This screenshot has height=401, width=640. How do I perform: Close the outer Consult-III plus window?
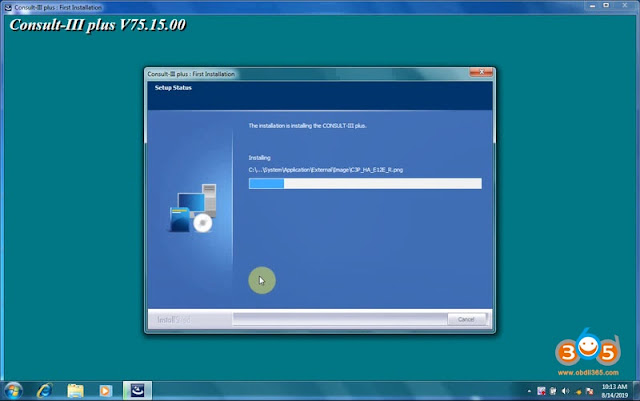click(625, 5)
